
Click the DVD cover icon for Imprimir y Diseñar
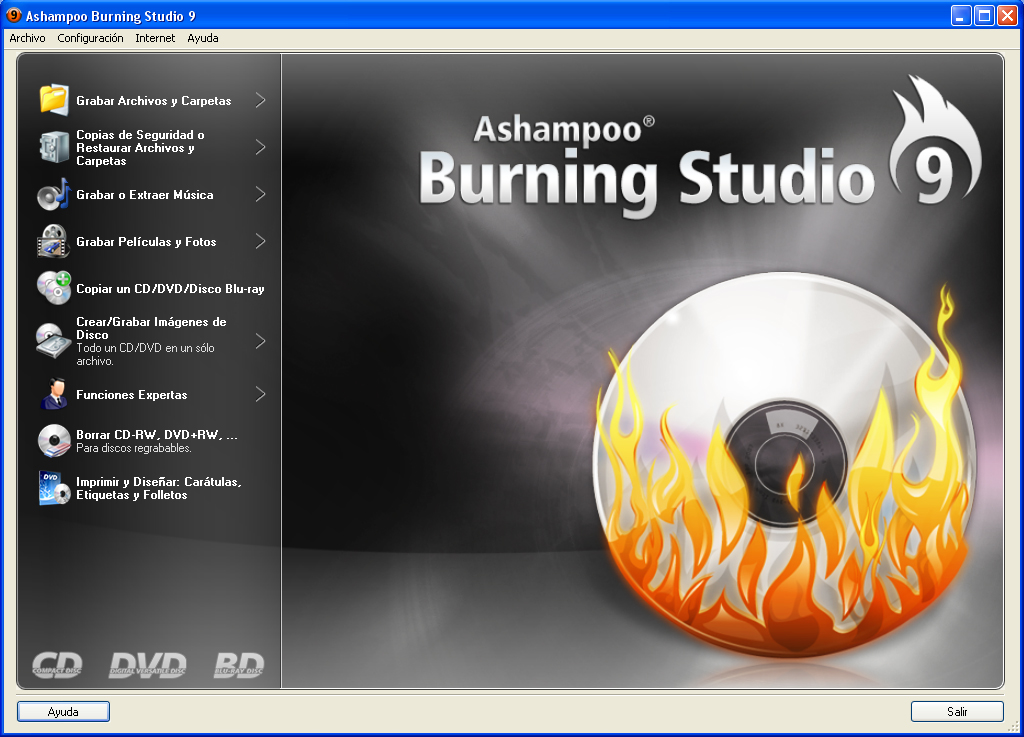(x=54, y=488)
